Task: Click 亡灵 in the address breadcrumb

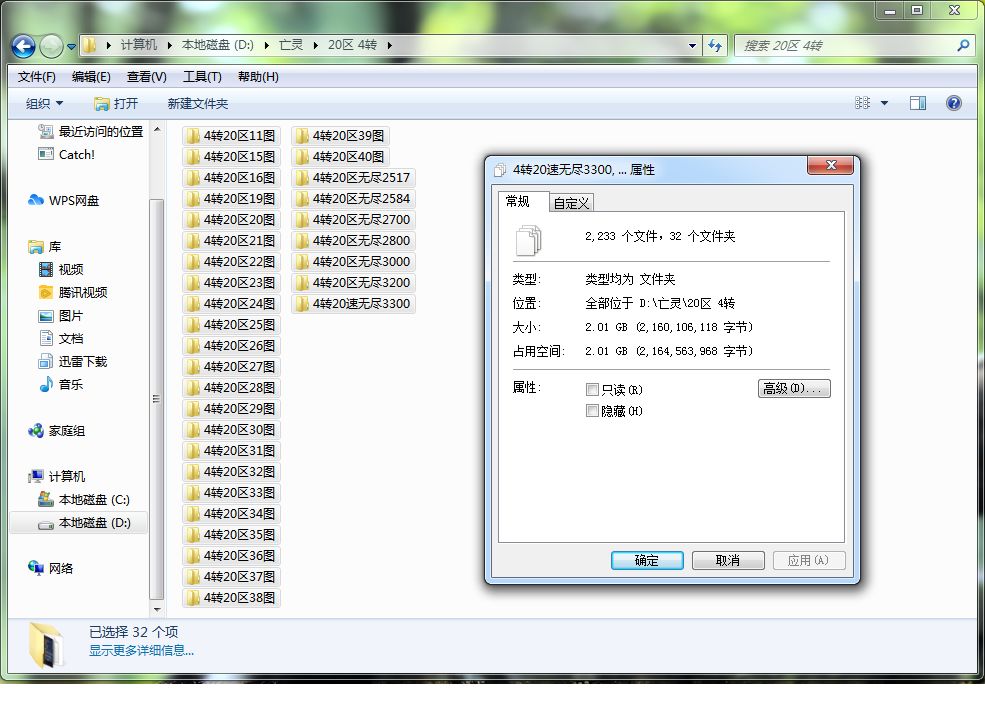Action: coord(291,45)
